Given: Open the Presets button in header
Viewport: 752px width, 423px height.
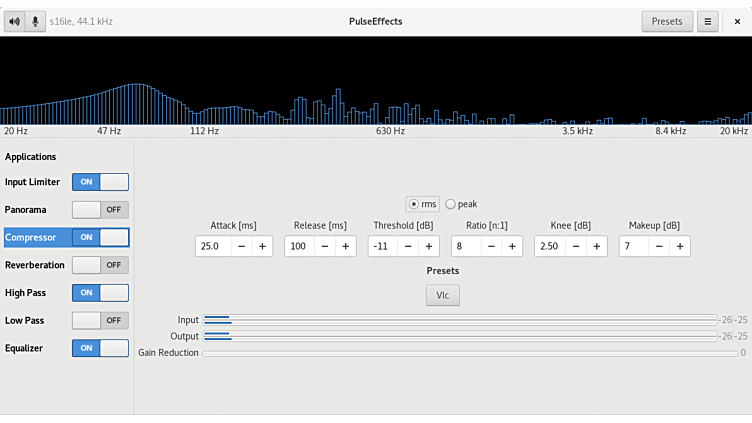Looking at the screenshot, I should (x=666, y=21).
